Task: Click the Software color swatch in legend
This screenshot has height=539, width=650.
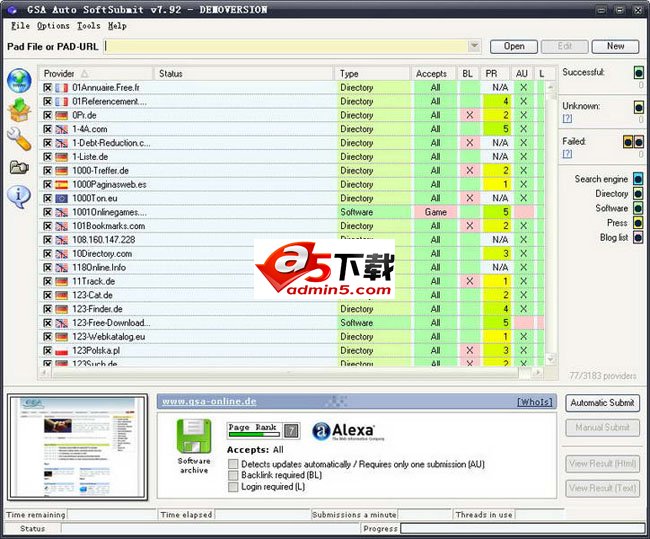Action: coord(638,208)
